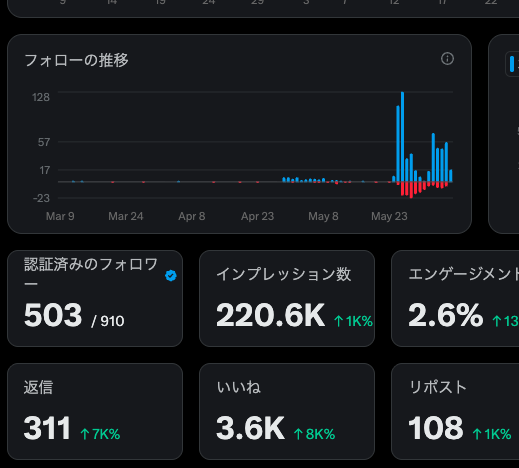Click the 220.6K impressions value
The image size is (519, 468).
pos(270,315)
